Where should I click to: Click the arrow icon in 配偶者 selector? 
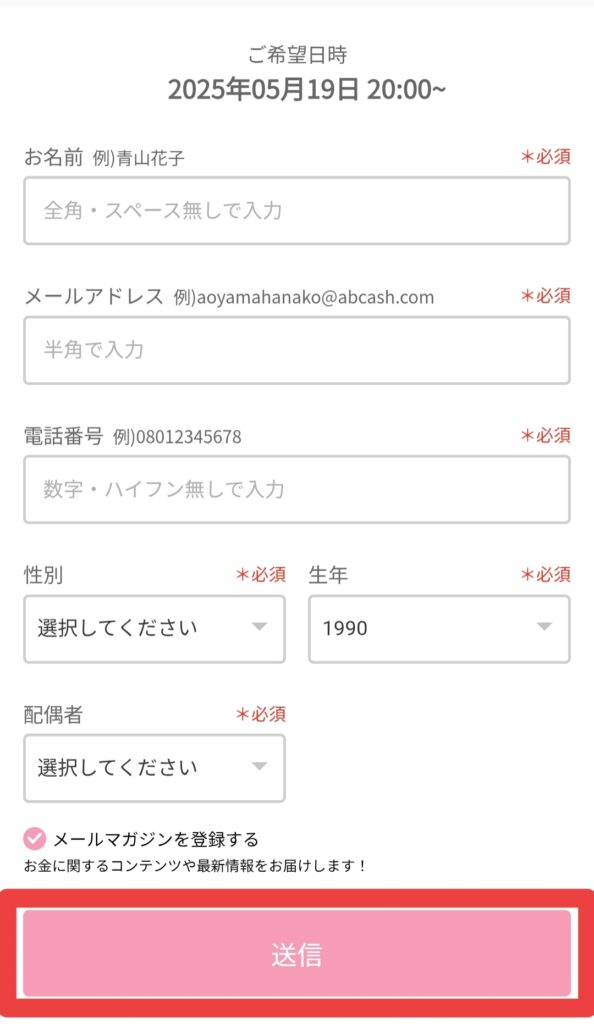coord(260,766)
